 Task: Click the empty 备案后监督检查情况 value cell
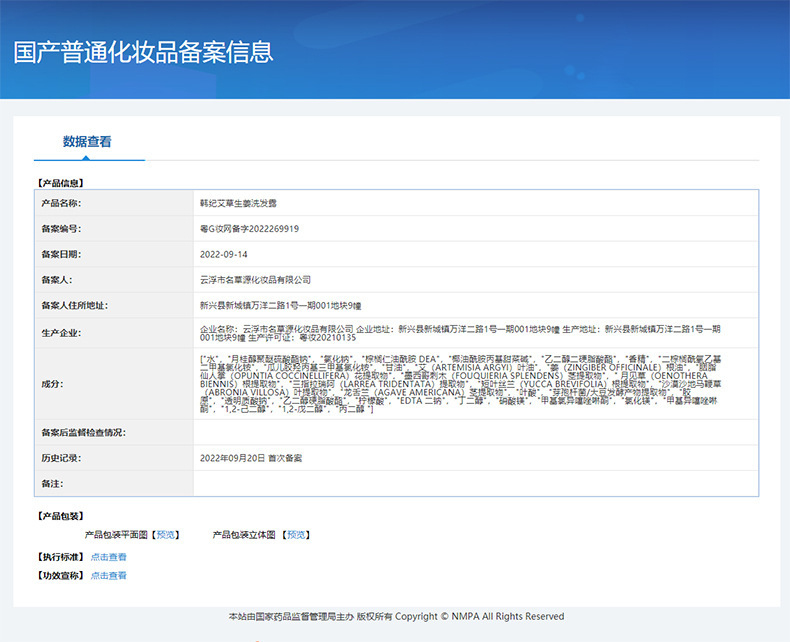pos(475,432)
